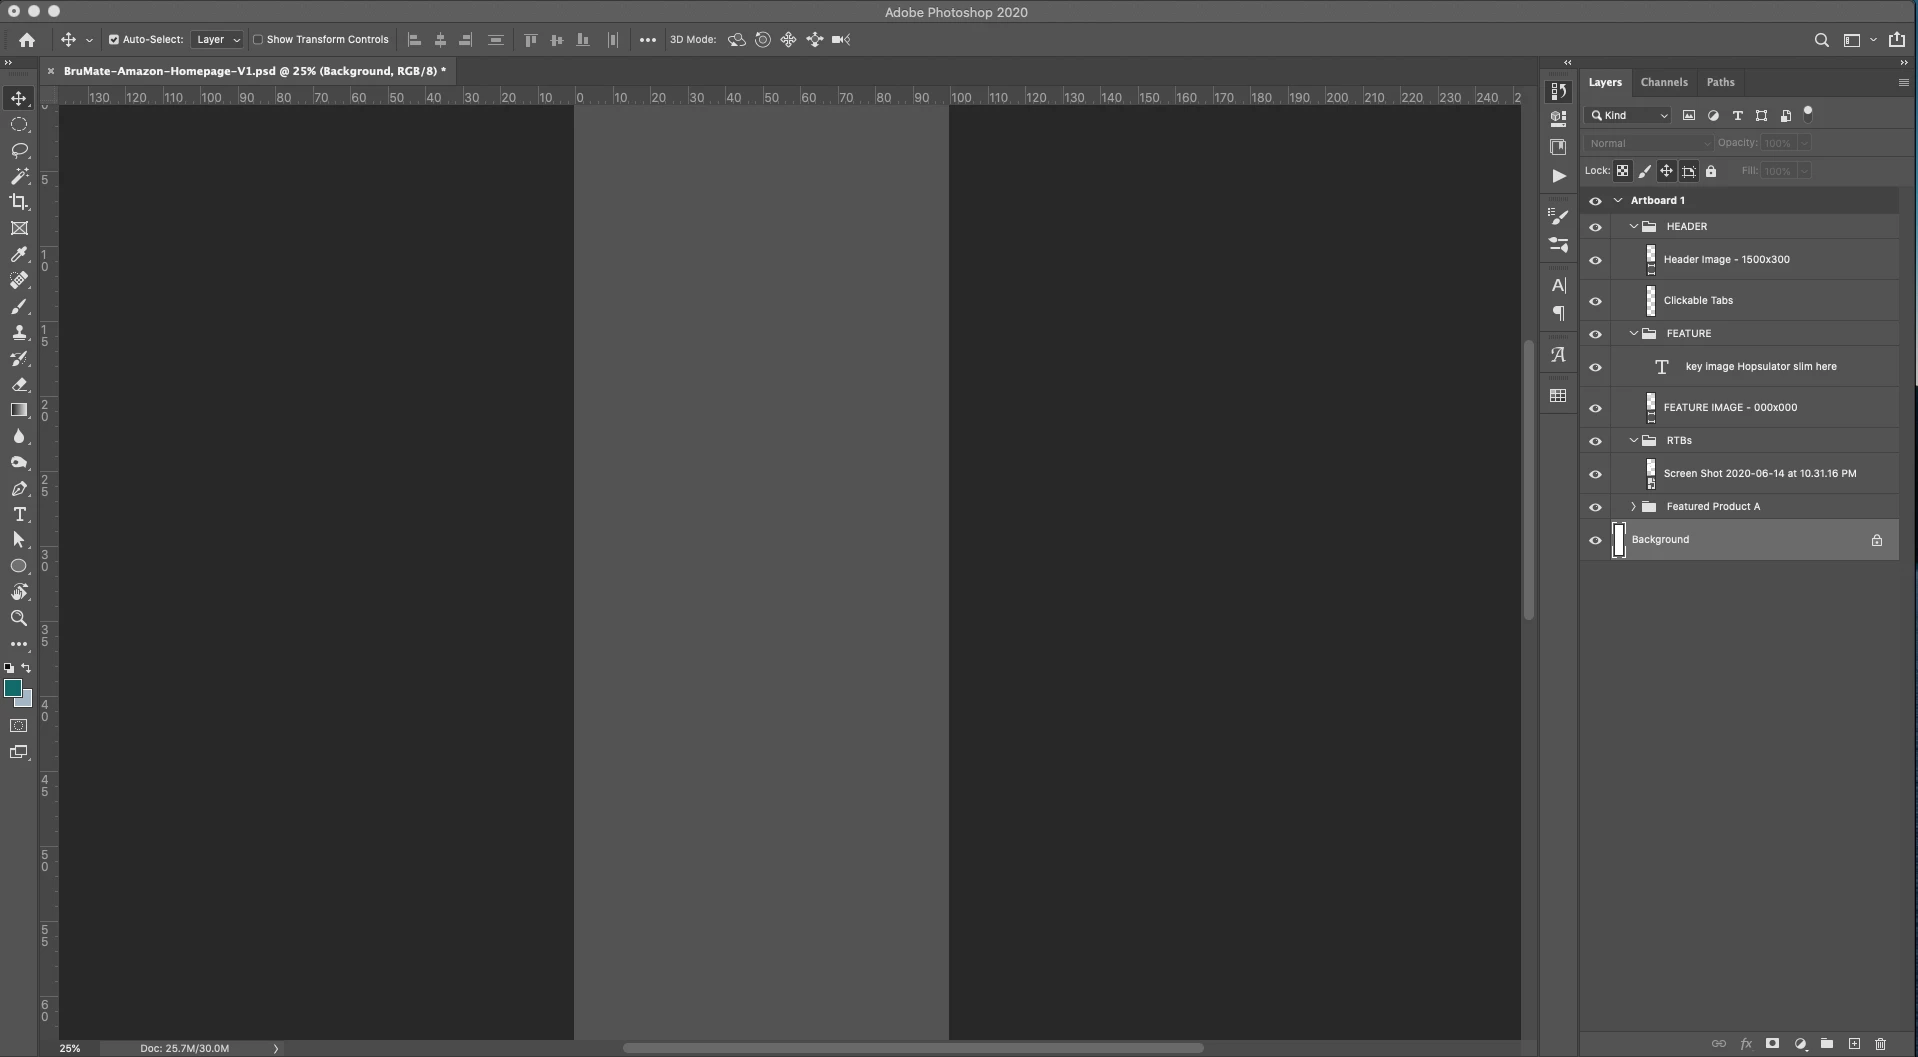Collapse the HEADER group

tap(1633, 226)
